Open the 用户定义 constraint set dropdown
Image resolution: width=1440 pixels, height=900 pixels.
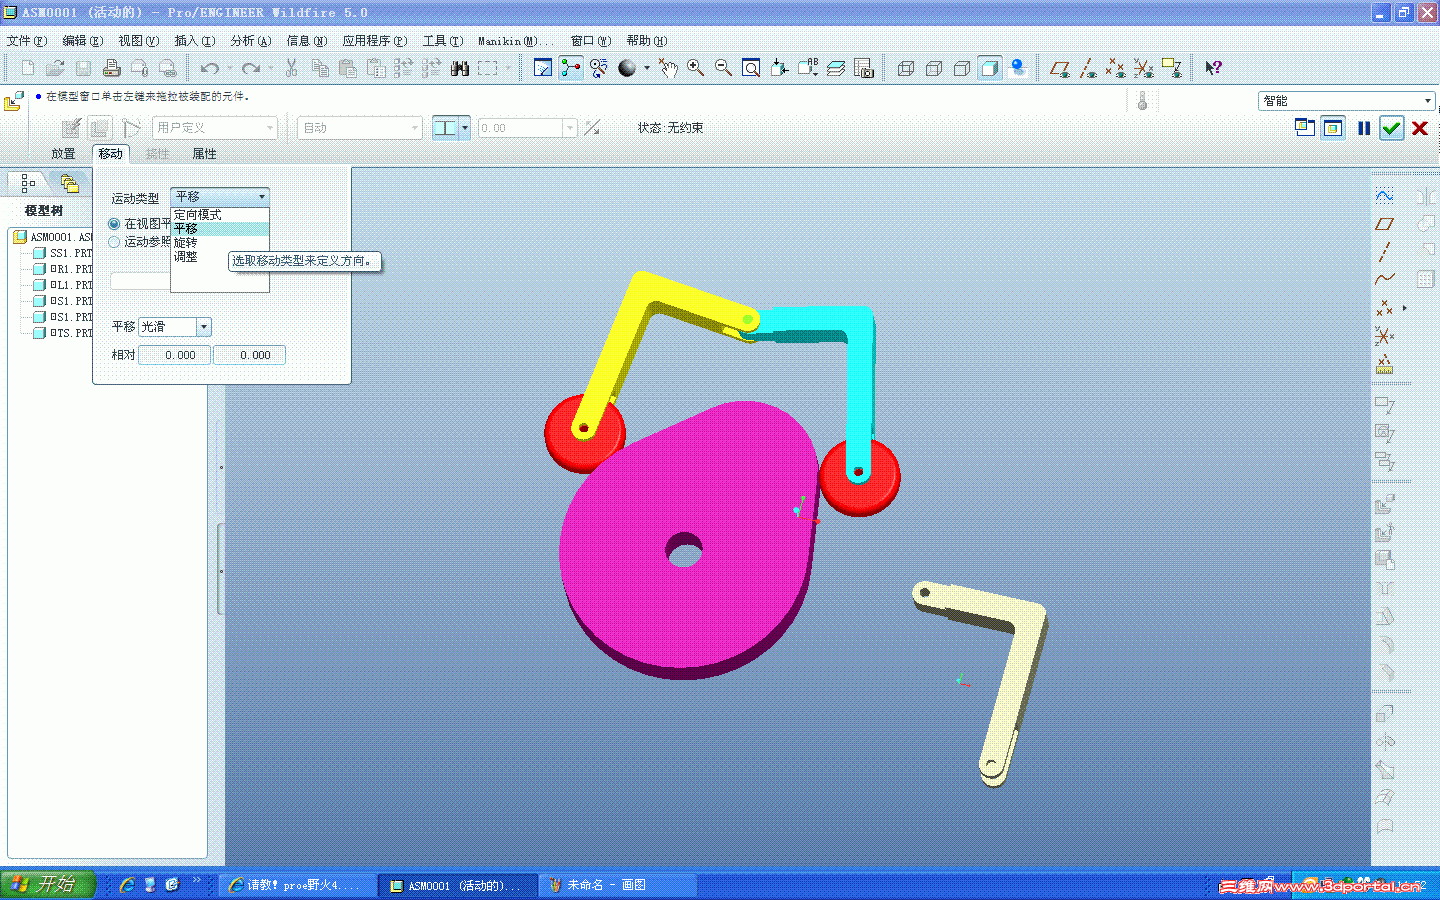click(x=214, y=128)
